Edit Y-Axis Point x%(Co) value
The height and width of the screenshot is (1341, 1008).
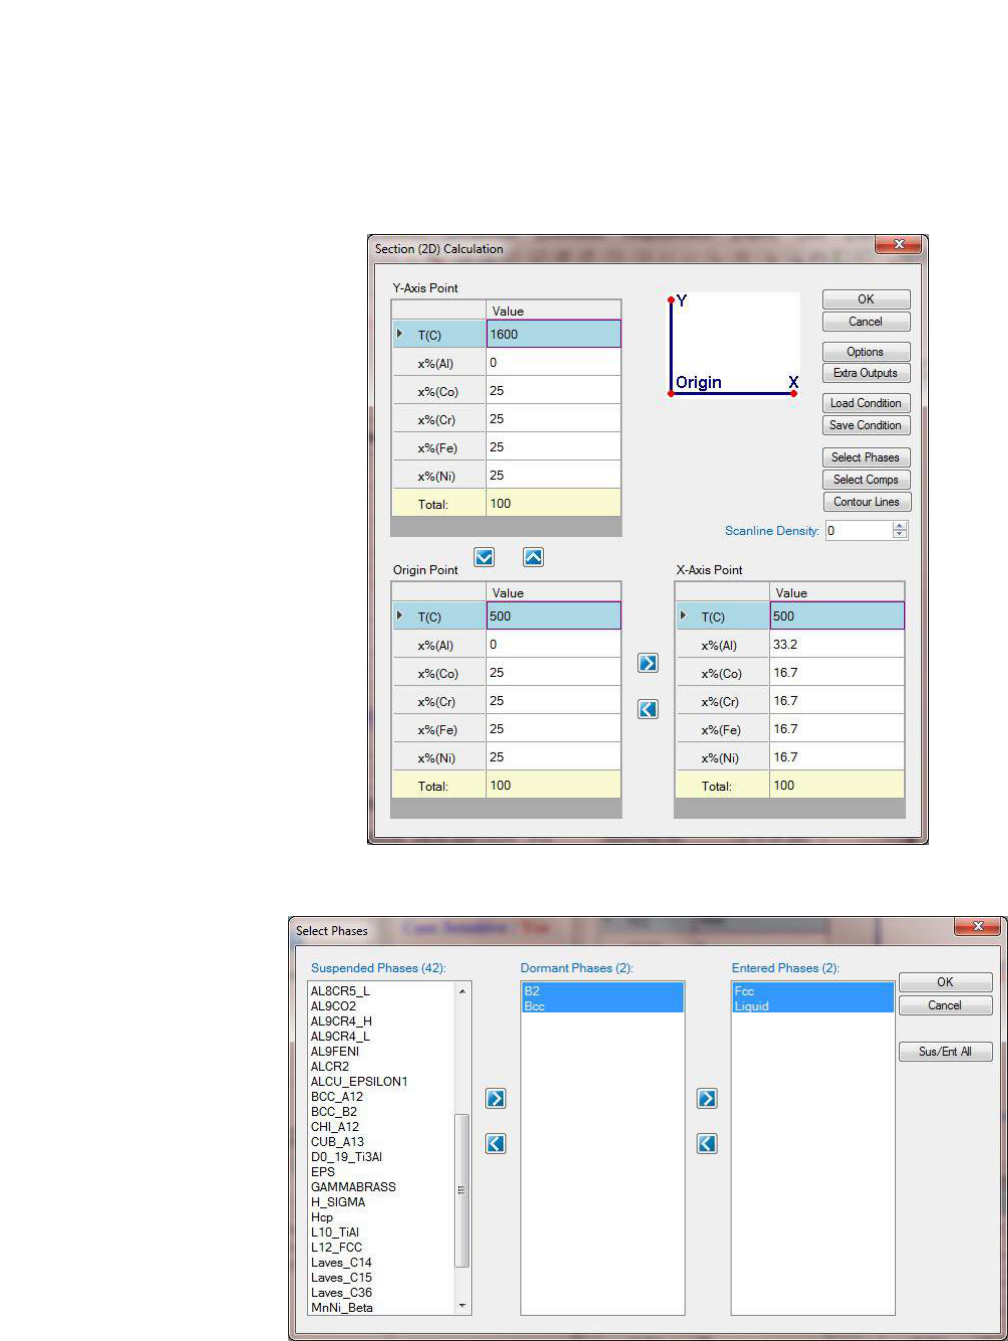[x=553, y=390]
